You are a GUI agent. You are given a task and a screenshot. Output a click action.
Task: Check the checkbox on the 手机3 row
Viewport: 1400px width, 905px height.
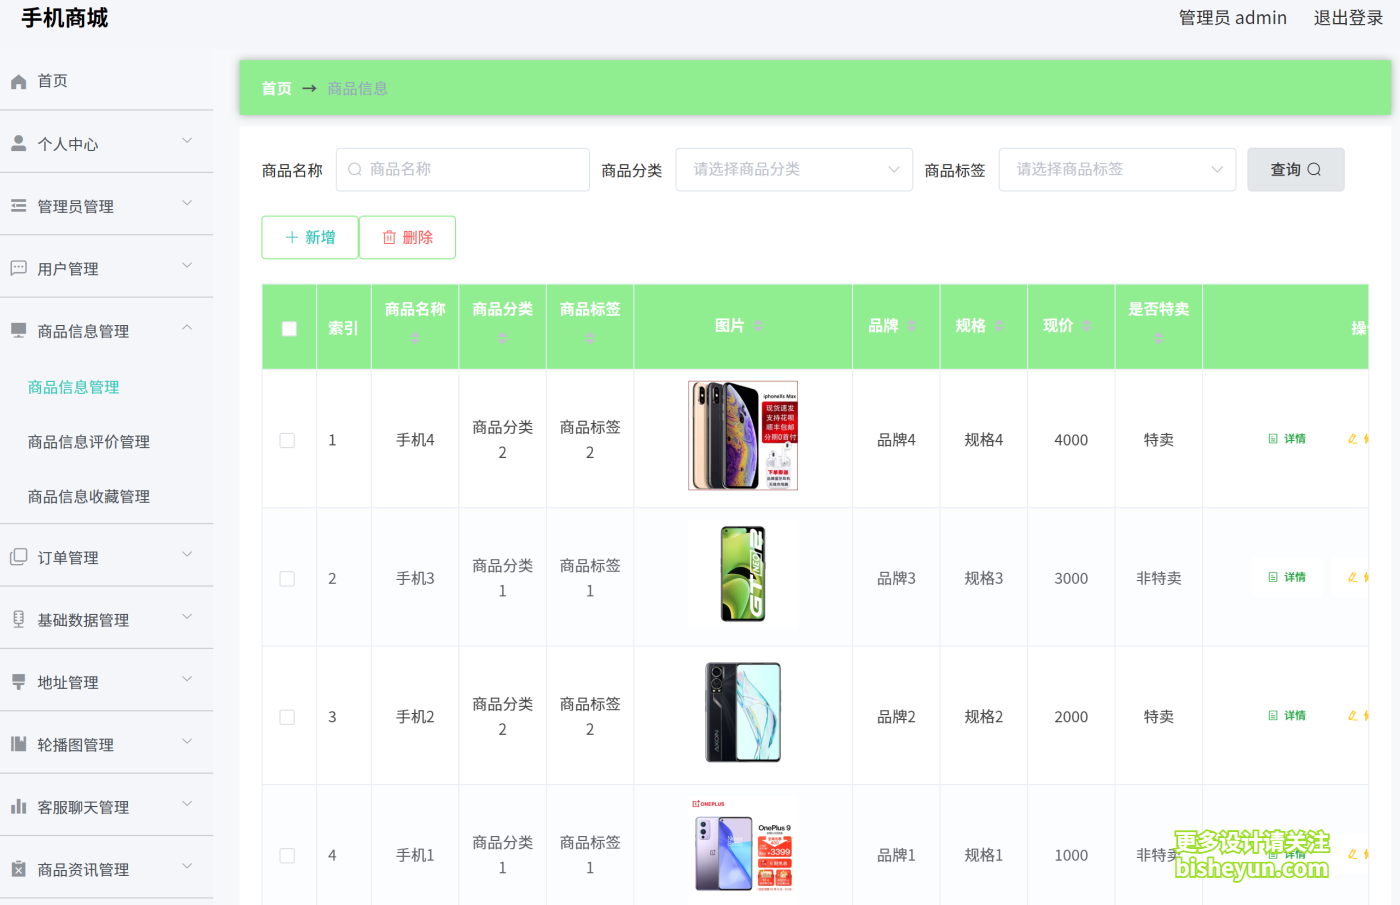pos(288,578)
